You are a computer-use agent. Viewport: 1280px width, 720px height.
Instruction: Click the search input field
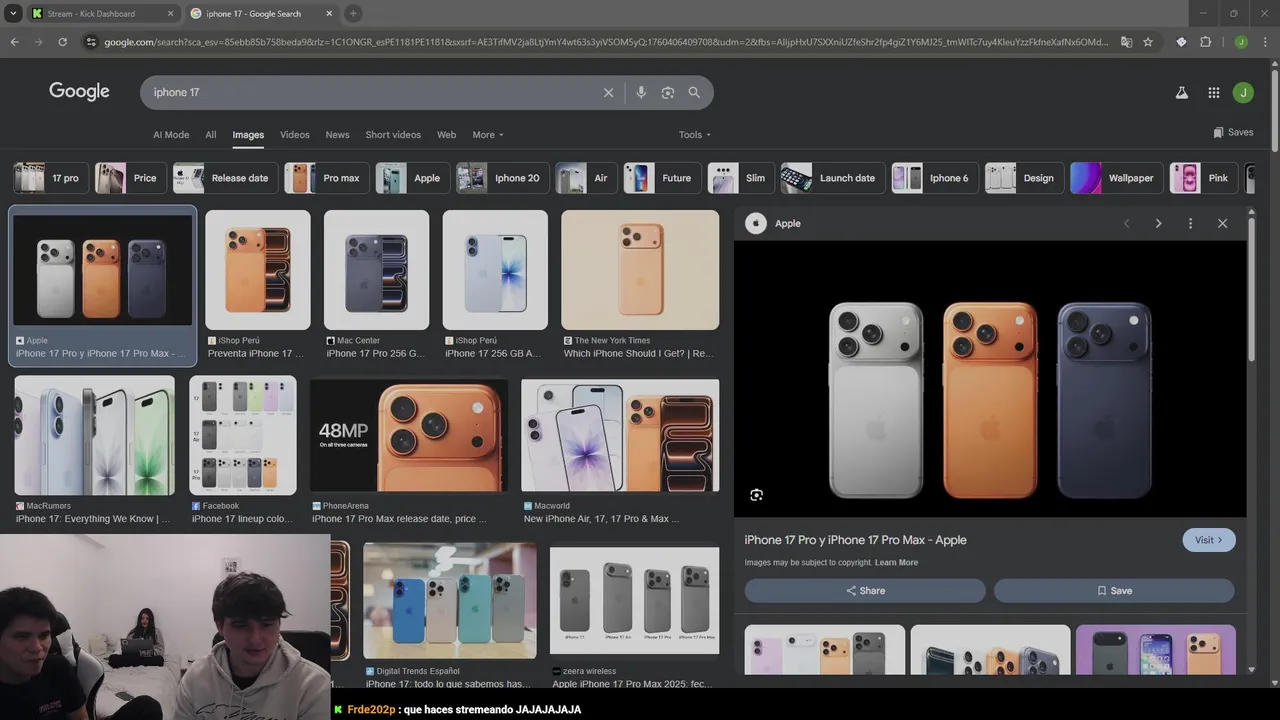point(370,92)
